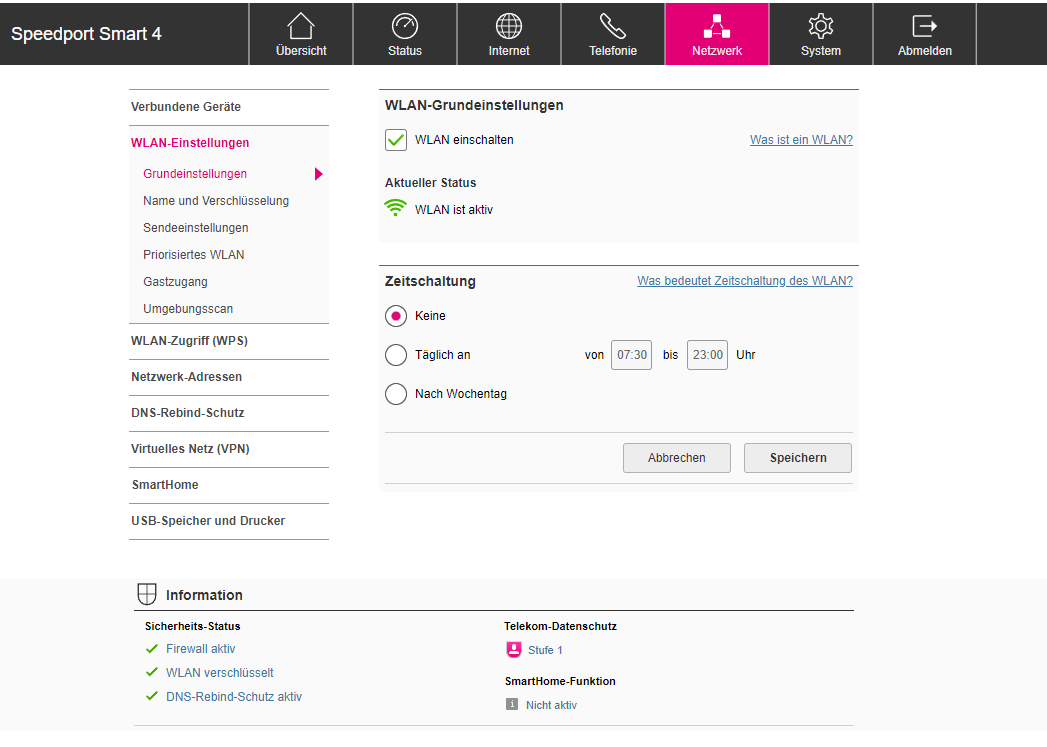Click the Telekom-Datenschutz Stufe 1 icon
This screenshot has height=747, width=1047.
514,650
